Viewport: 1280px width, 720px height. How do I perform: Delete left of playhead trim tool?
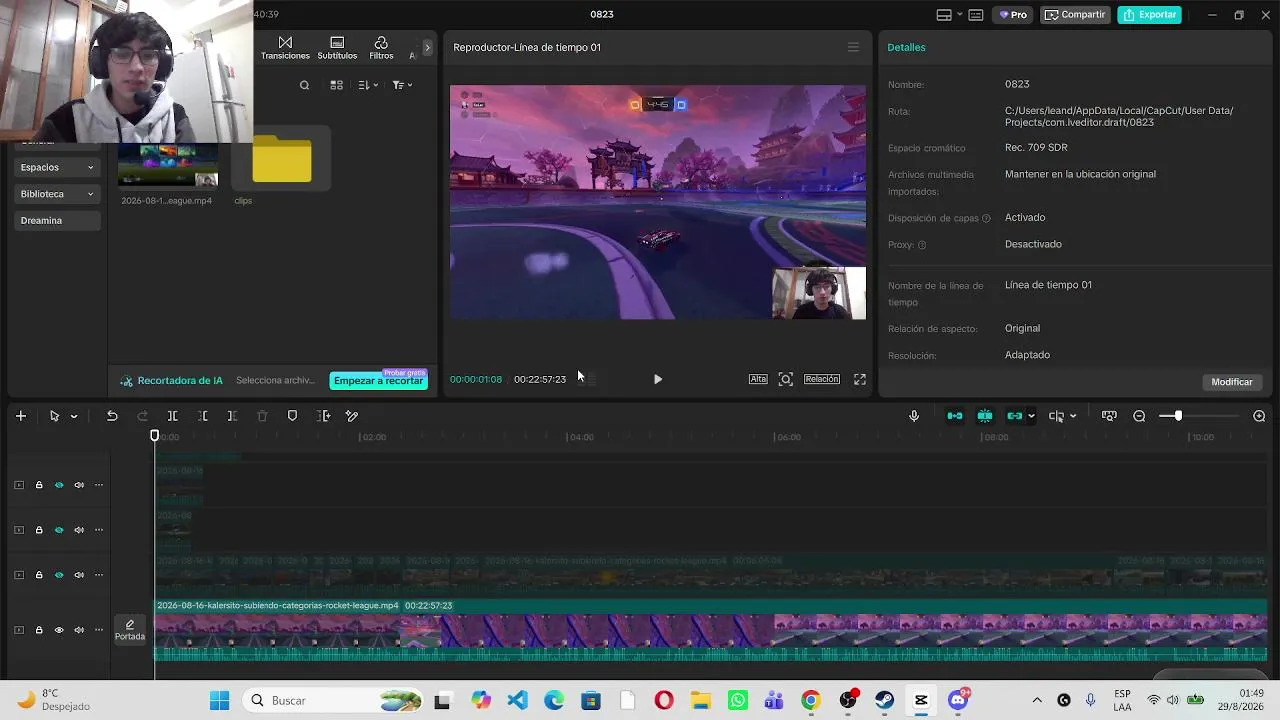click(x=203, y=416)
